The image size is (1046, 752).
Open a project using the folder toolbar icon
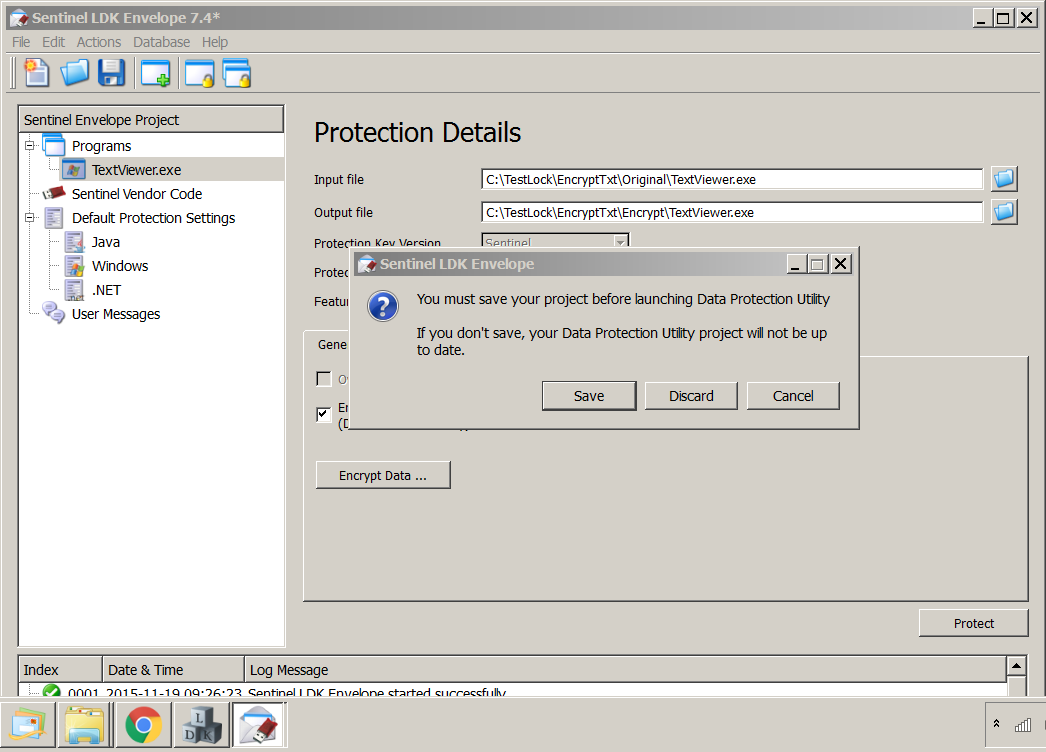tap(74, 72)
